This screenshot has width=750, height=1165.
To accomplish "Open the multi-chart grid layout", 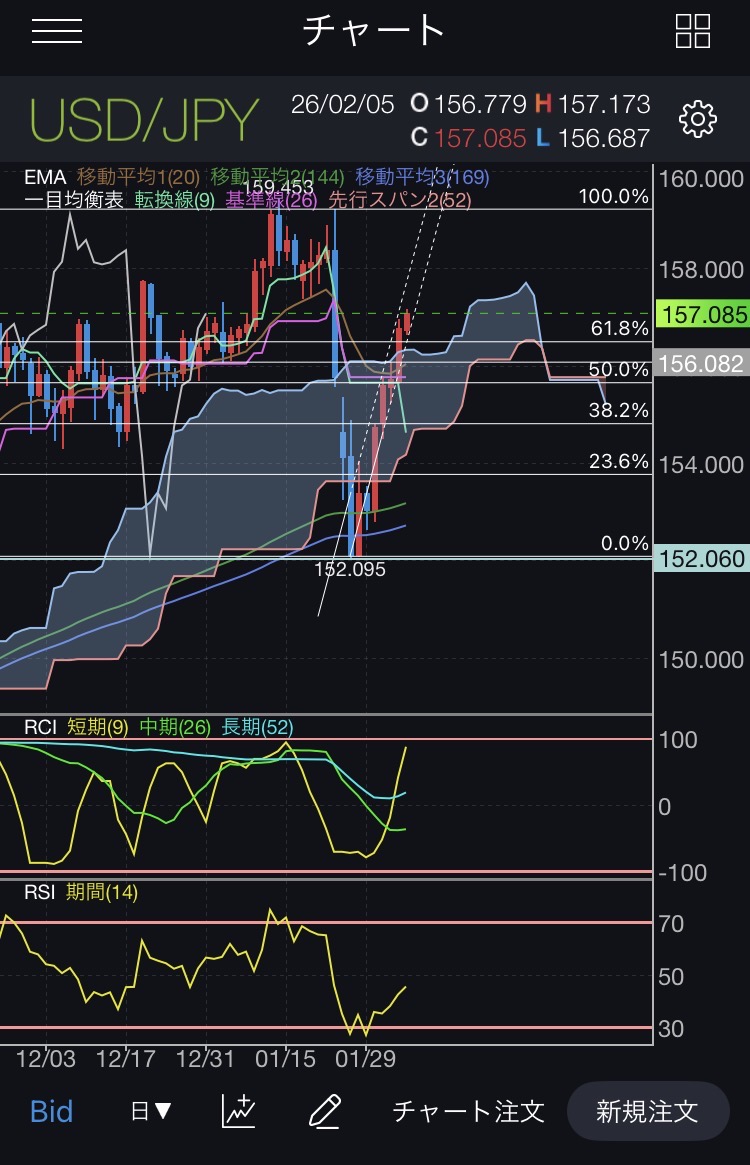I will (692, 31).
